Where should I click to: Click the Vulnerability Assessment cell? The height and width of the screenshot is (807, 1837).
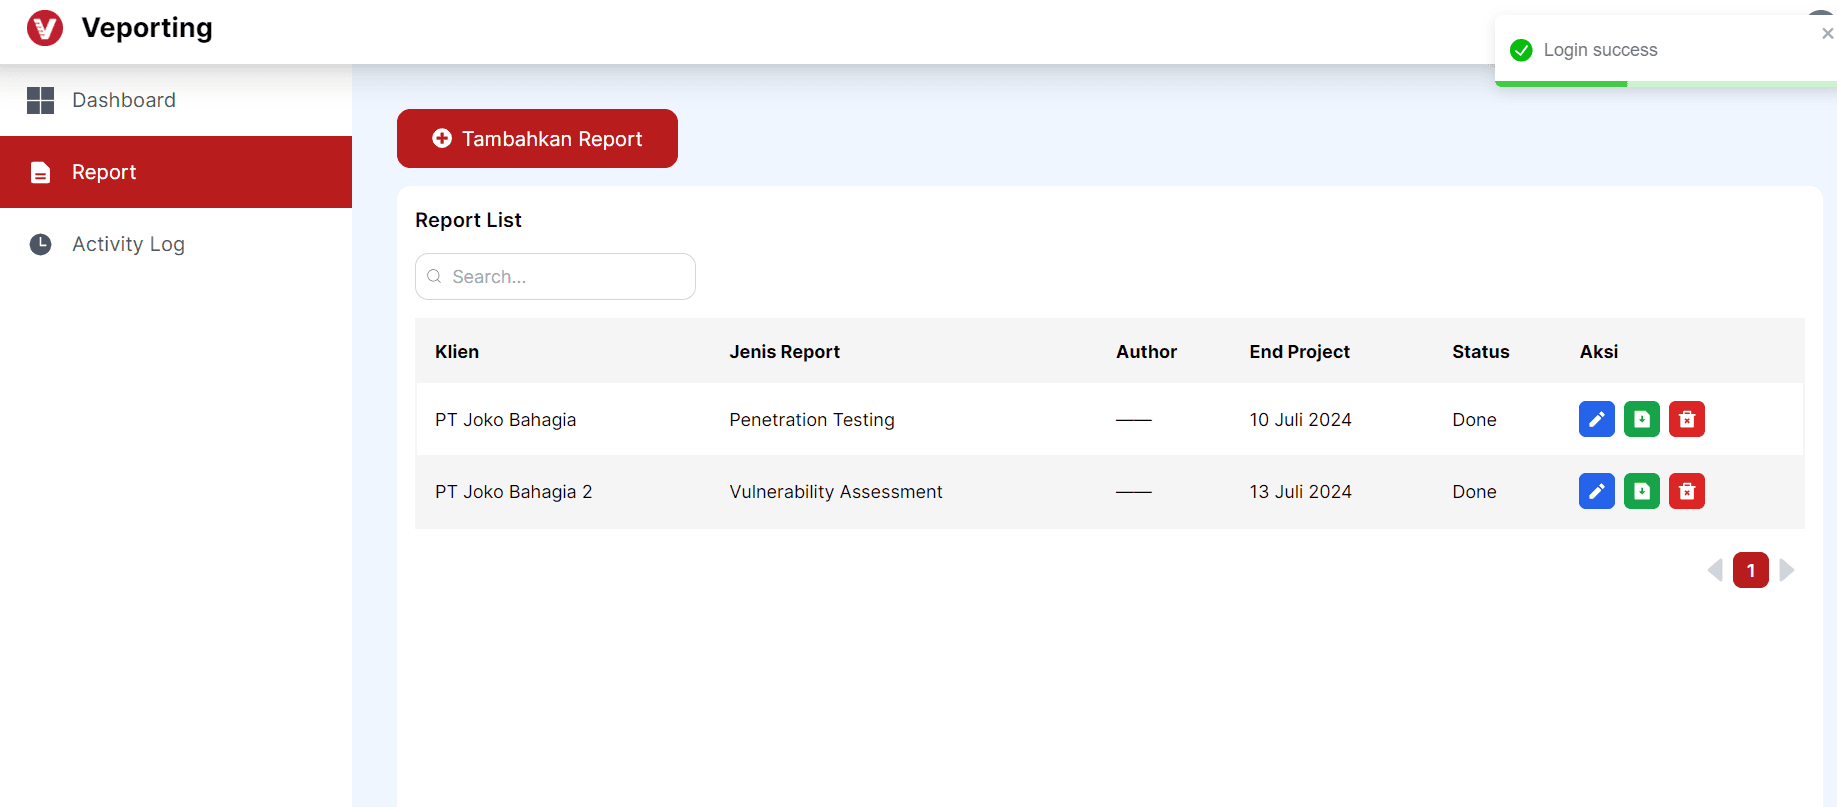[x=836, y=492]
